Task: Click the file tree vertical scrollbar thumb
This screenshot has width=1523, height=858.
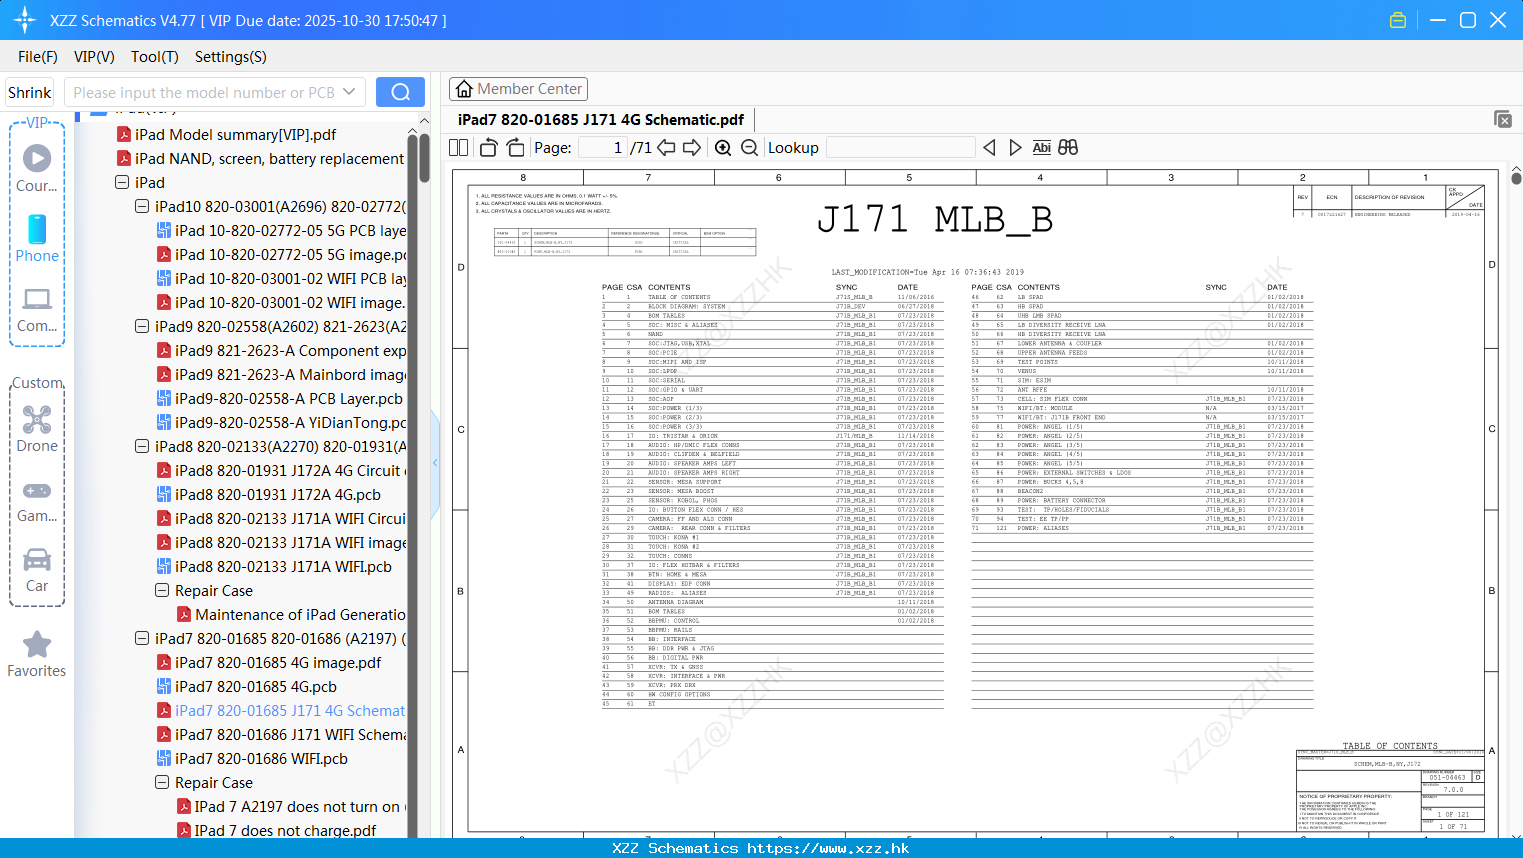Action: (424, 159)
